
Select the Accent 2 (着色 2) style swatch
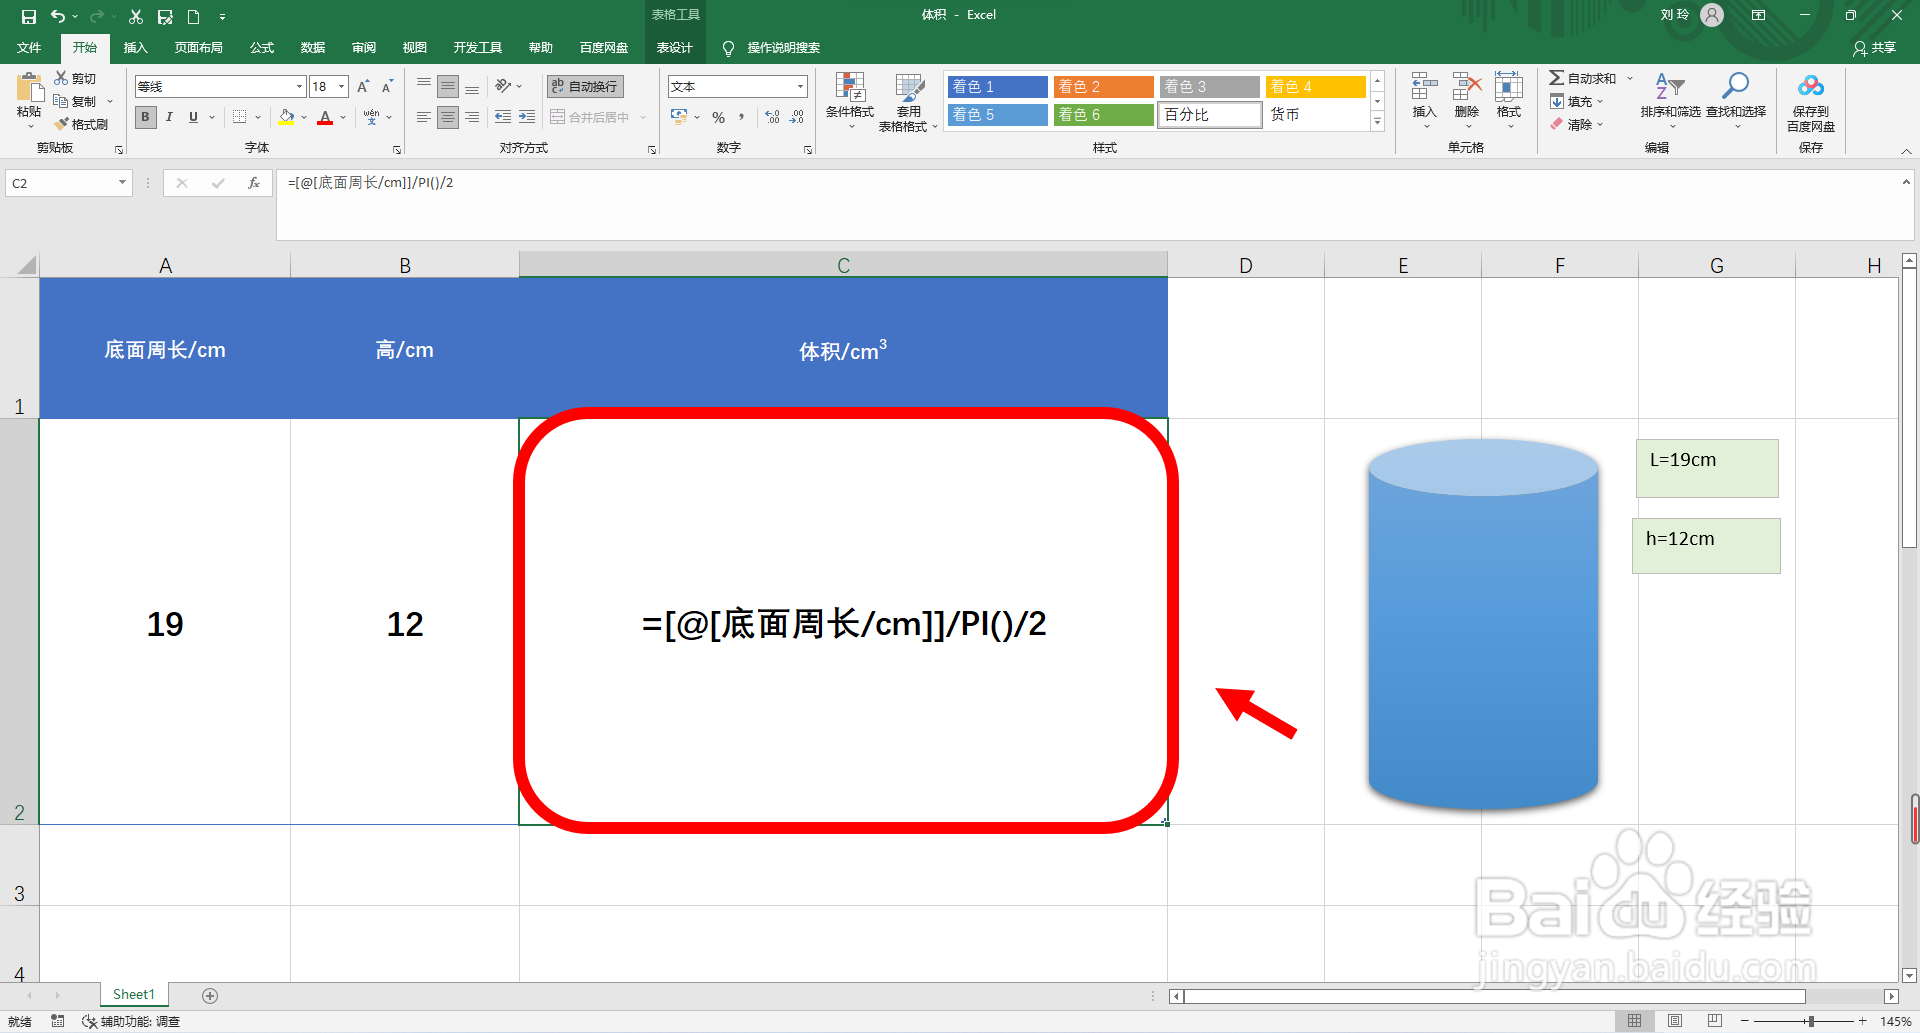[1104, 87]
